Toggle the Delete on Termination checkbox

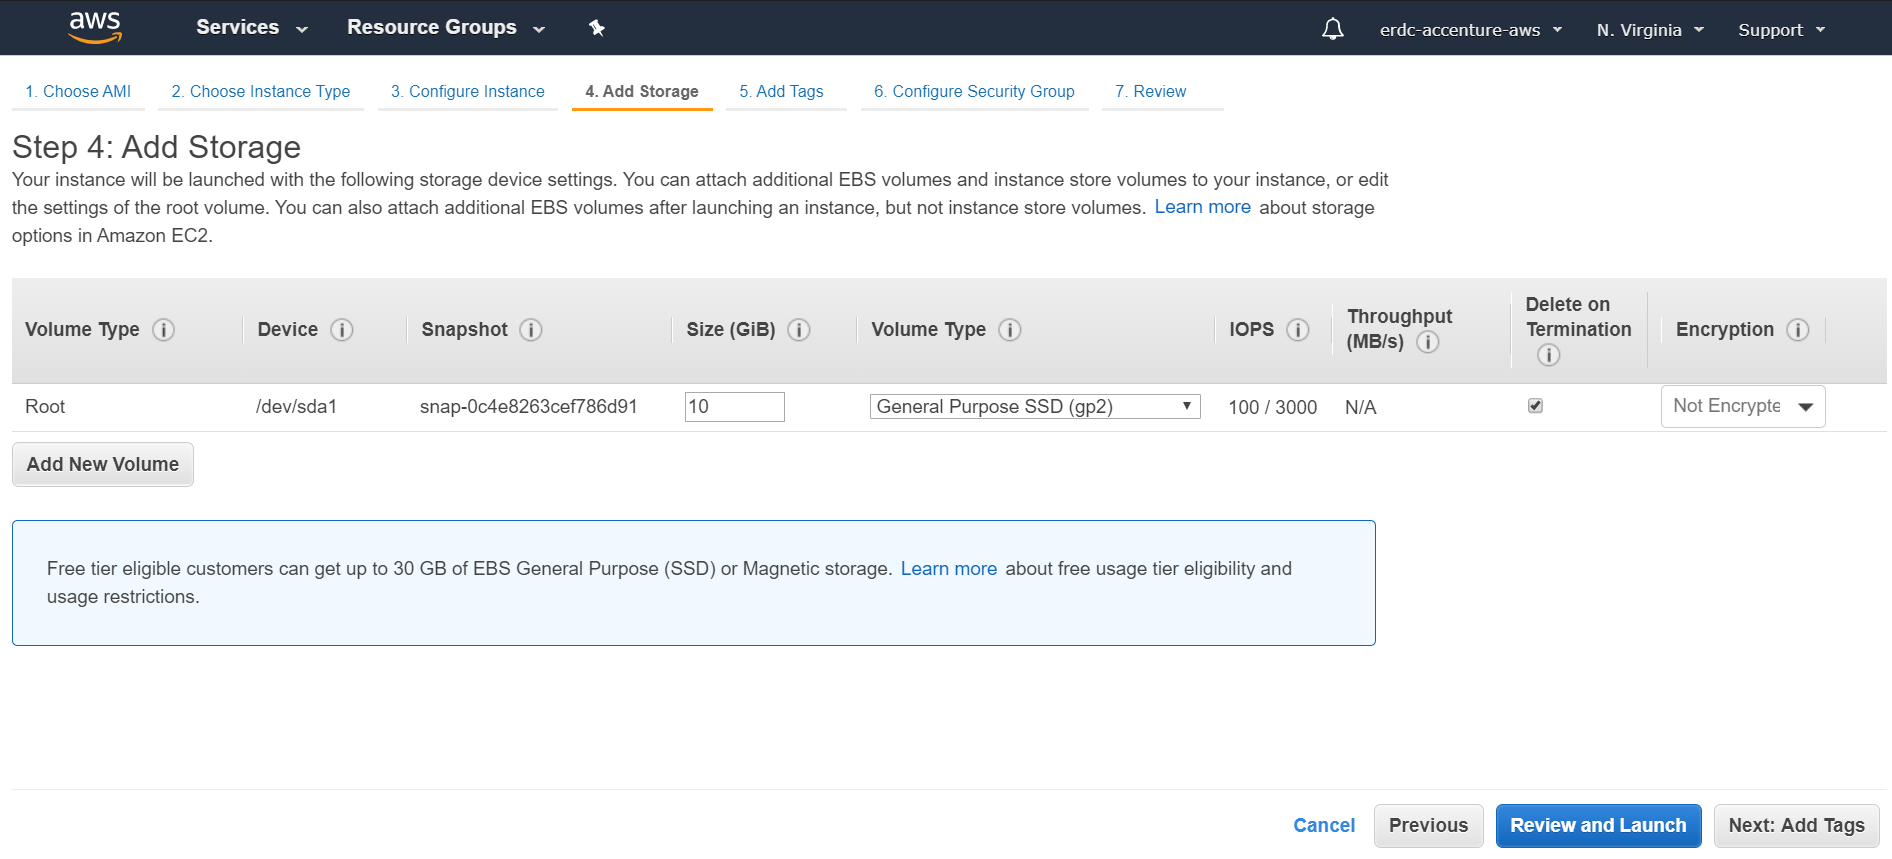1535,406
